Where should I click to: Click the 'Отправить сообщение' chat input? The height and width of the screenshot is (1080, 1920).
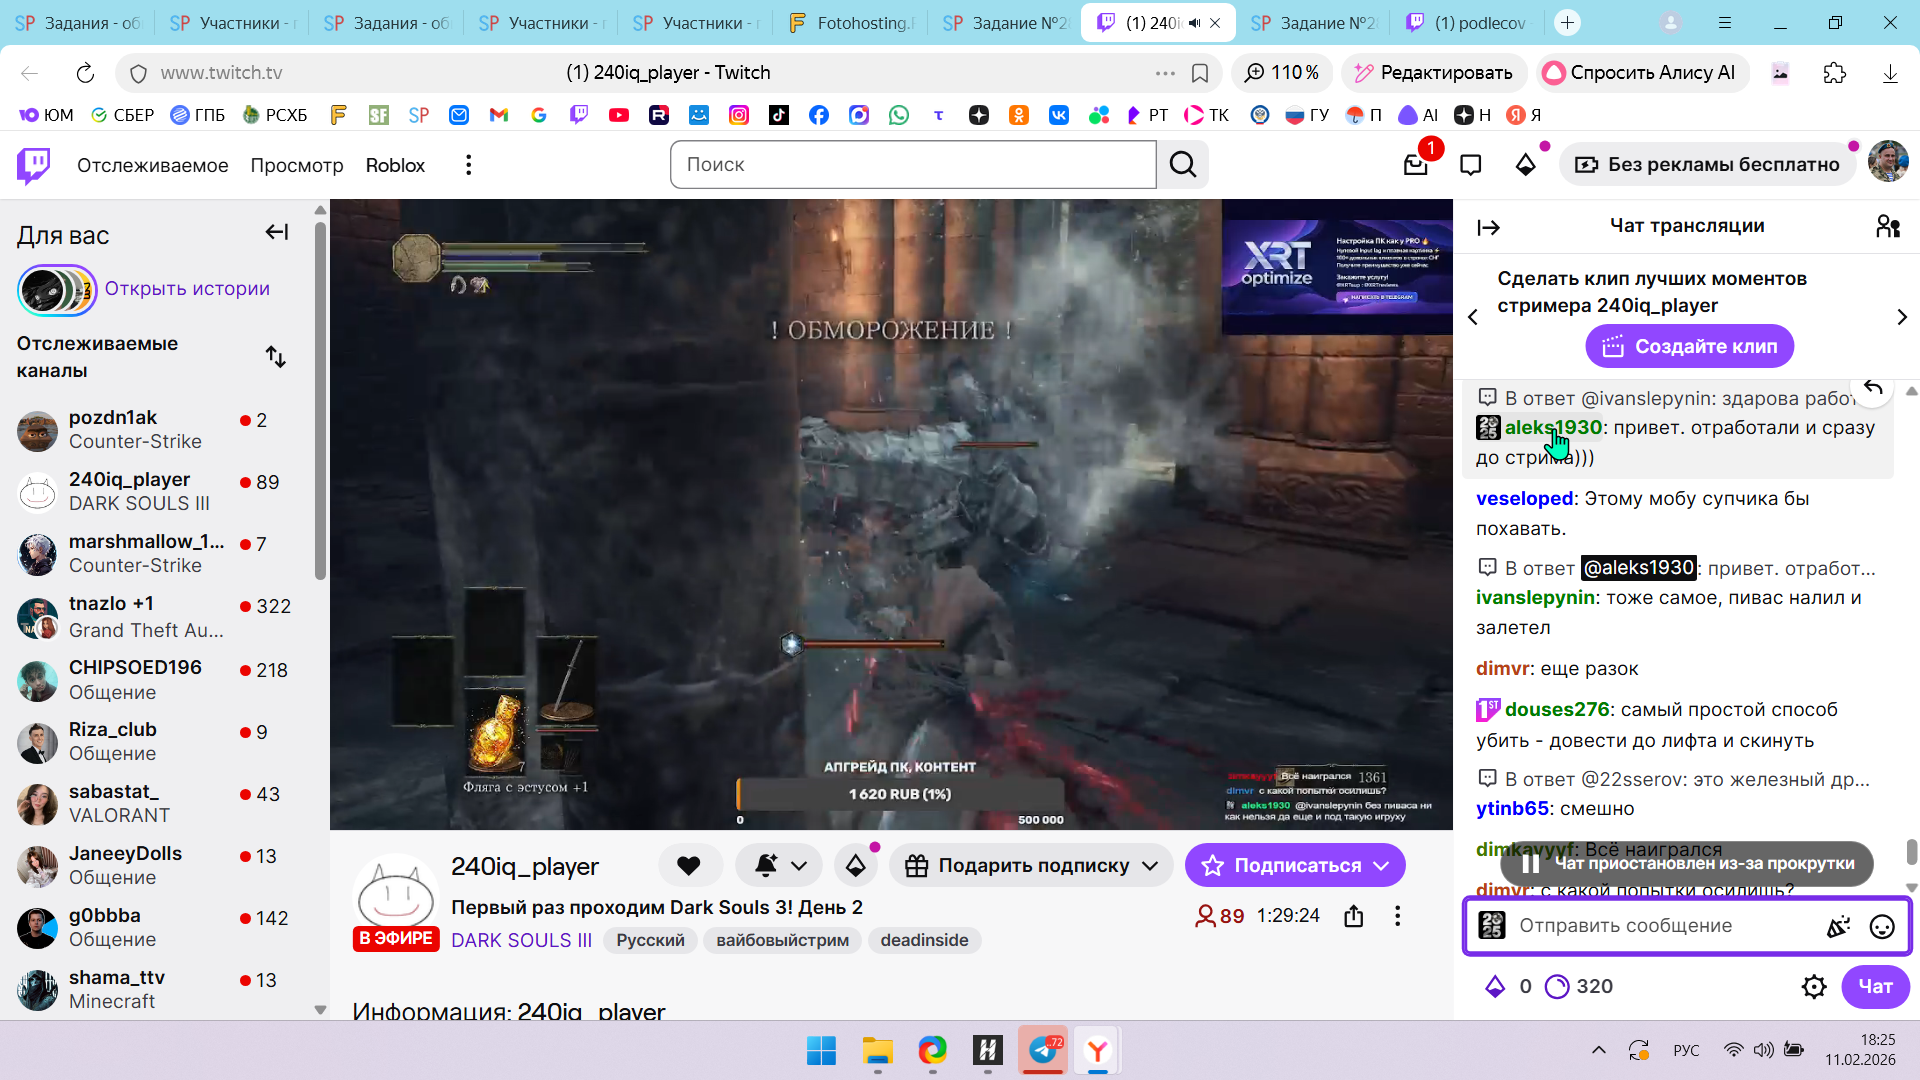tap(1660, 926)
